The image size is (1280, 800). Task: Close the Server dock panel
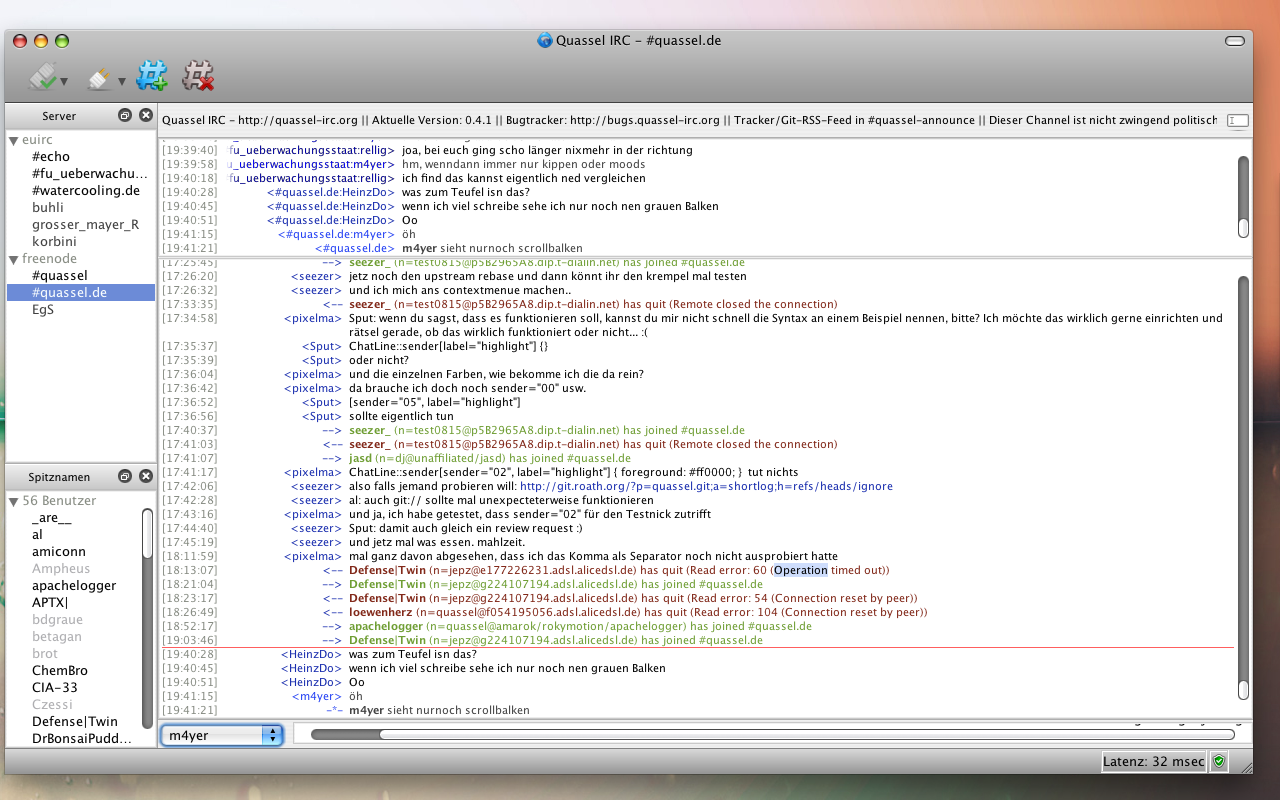[146, 116]
